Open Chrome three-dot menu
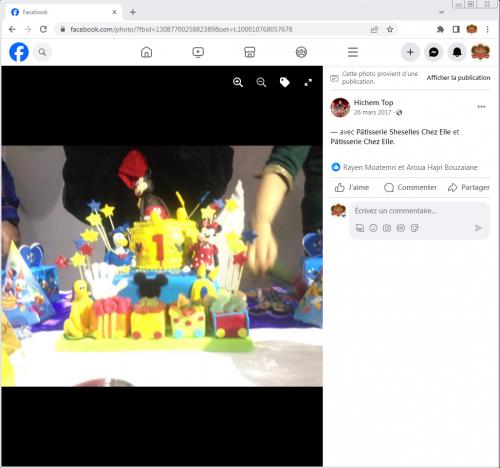Image resolution: width=500 pixels, height=468 pixels. coord(487,29)
